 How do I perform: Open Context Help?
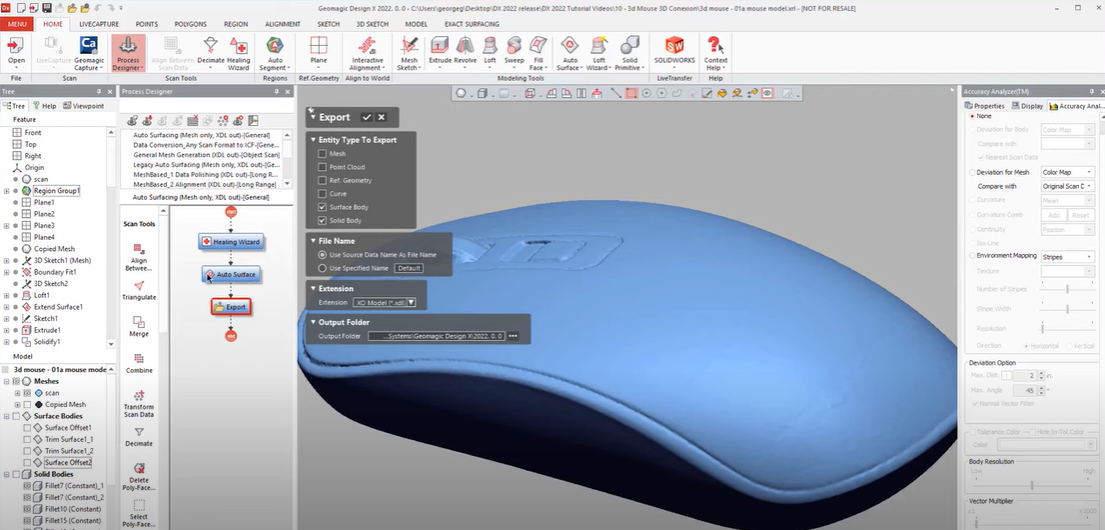click(715, 53)
